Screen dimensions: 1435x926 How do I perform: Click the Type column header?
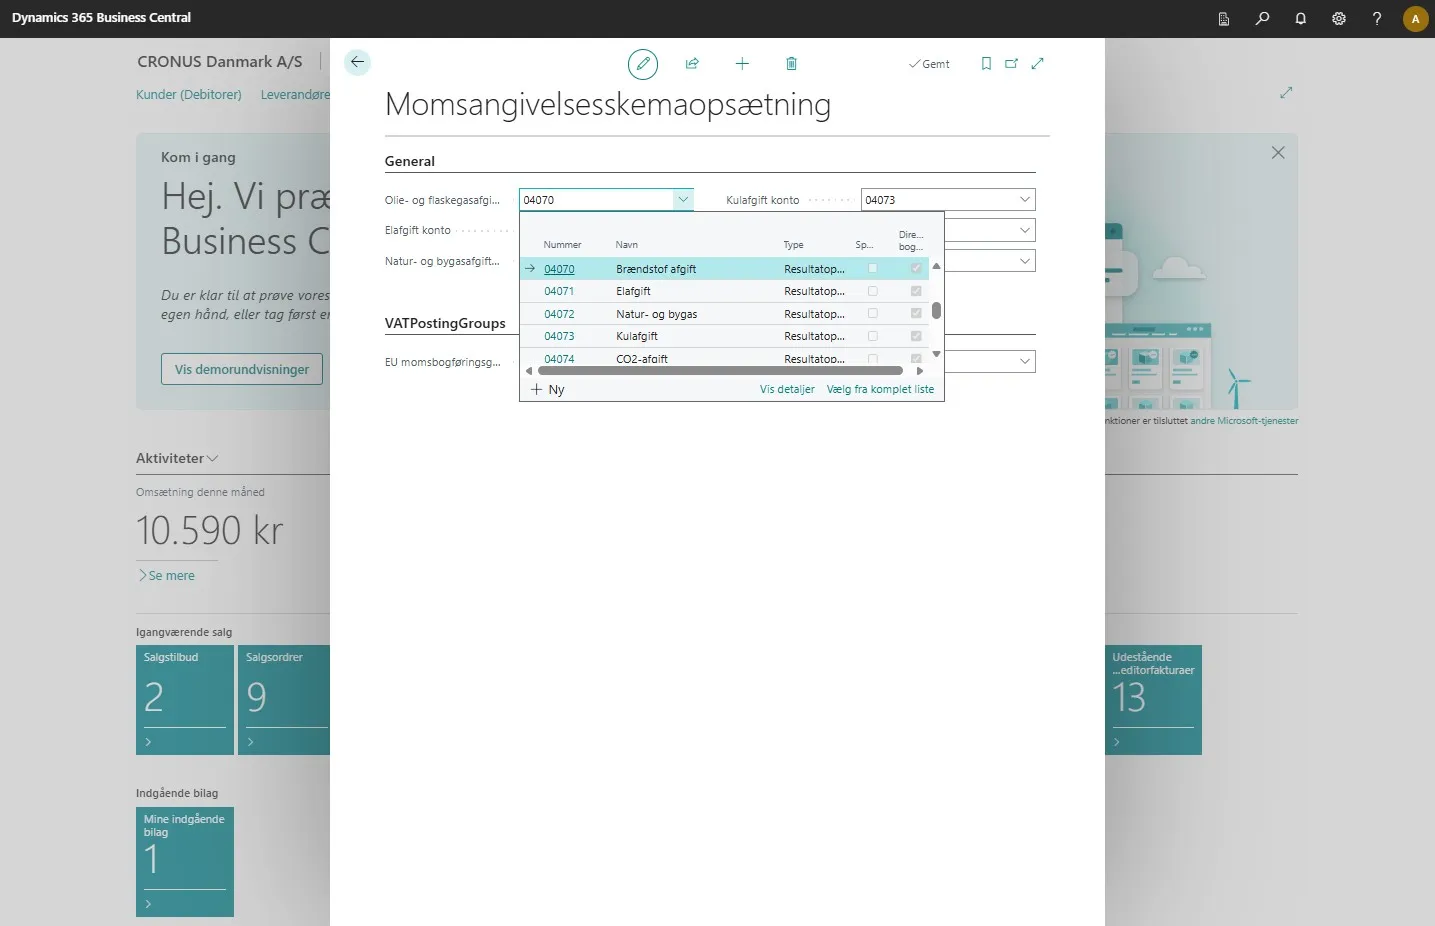pos(793,245)
